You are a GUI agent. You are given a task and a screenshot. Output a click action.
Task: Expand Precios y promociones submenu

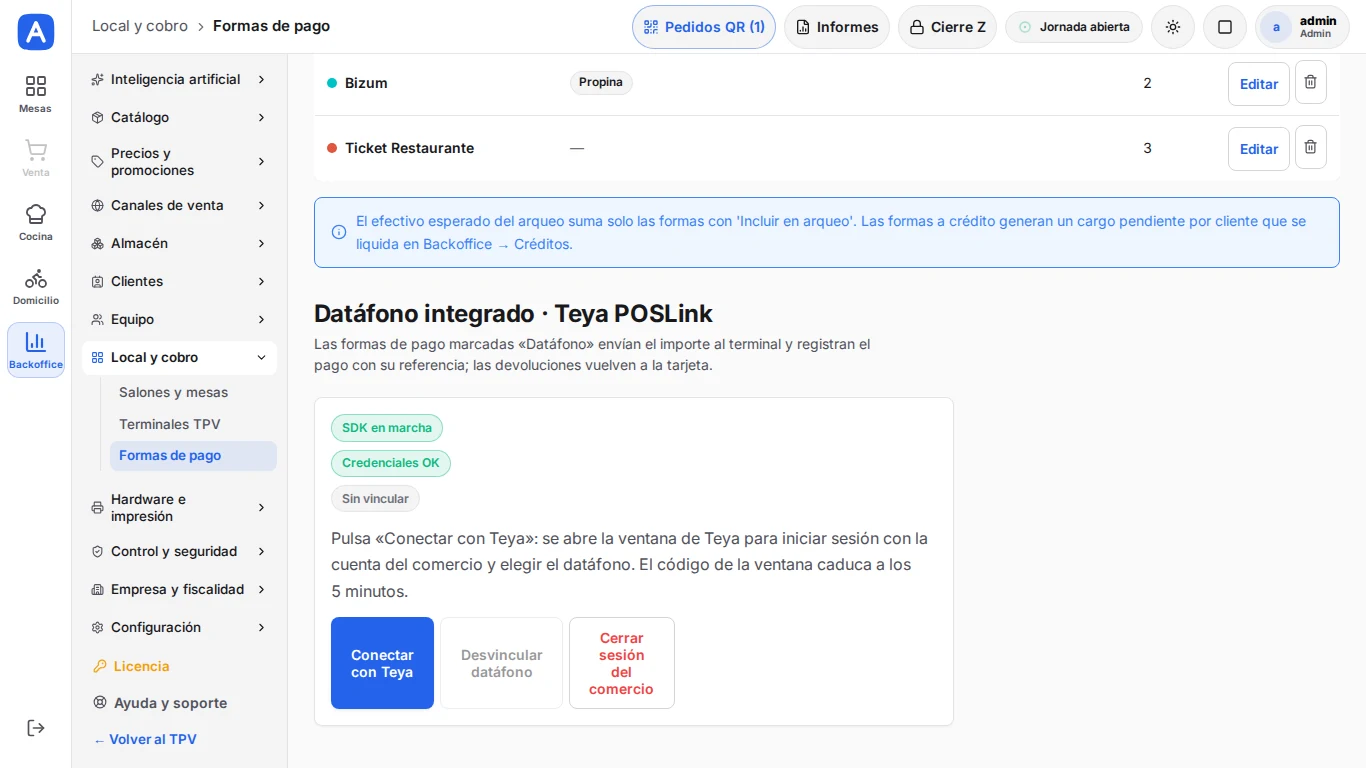coord(179,162)
